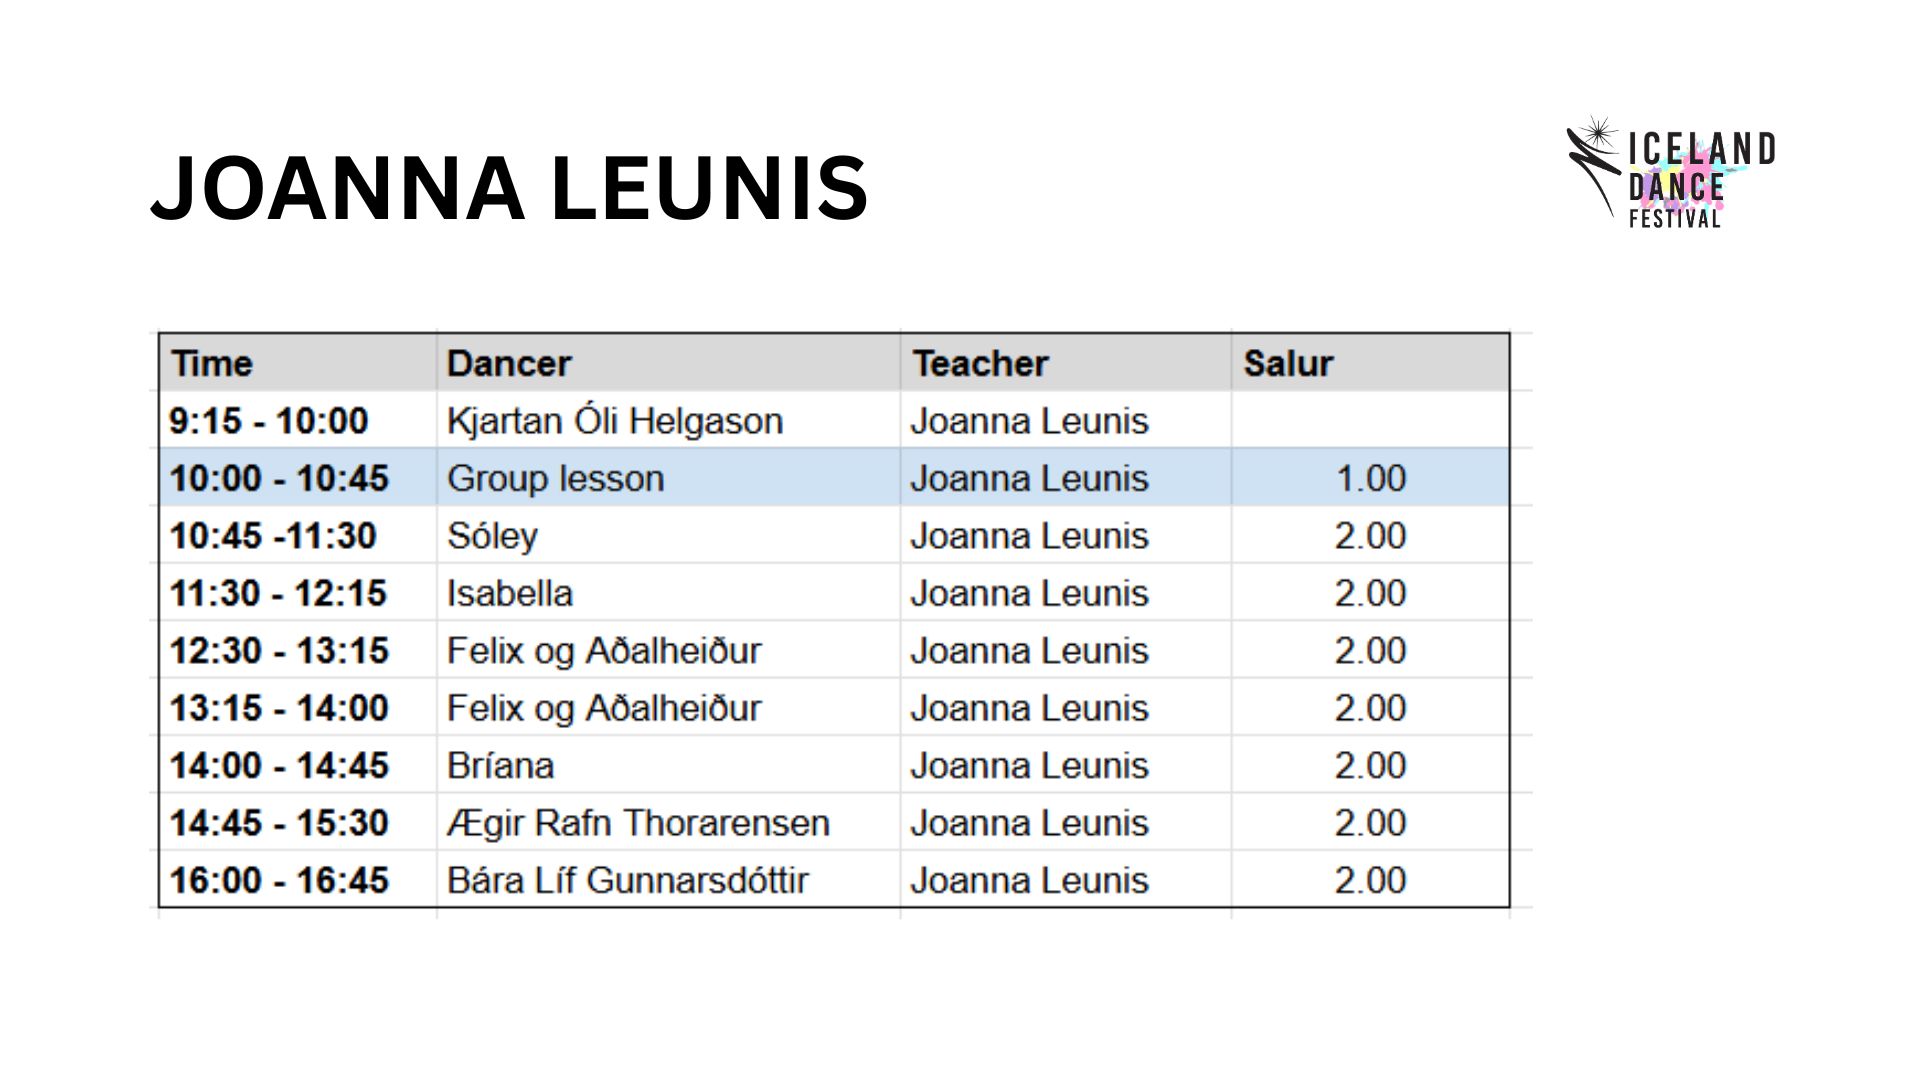The height and width of the screenshot is (1080, 1920).
Task: Click the 9:15 - 10:00 time cell
Action: click(x=298, y=420)
